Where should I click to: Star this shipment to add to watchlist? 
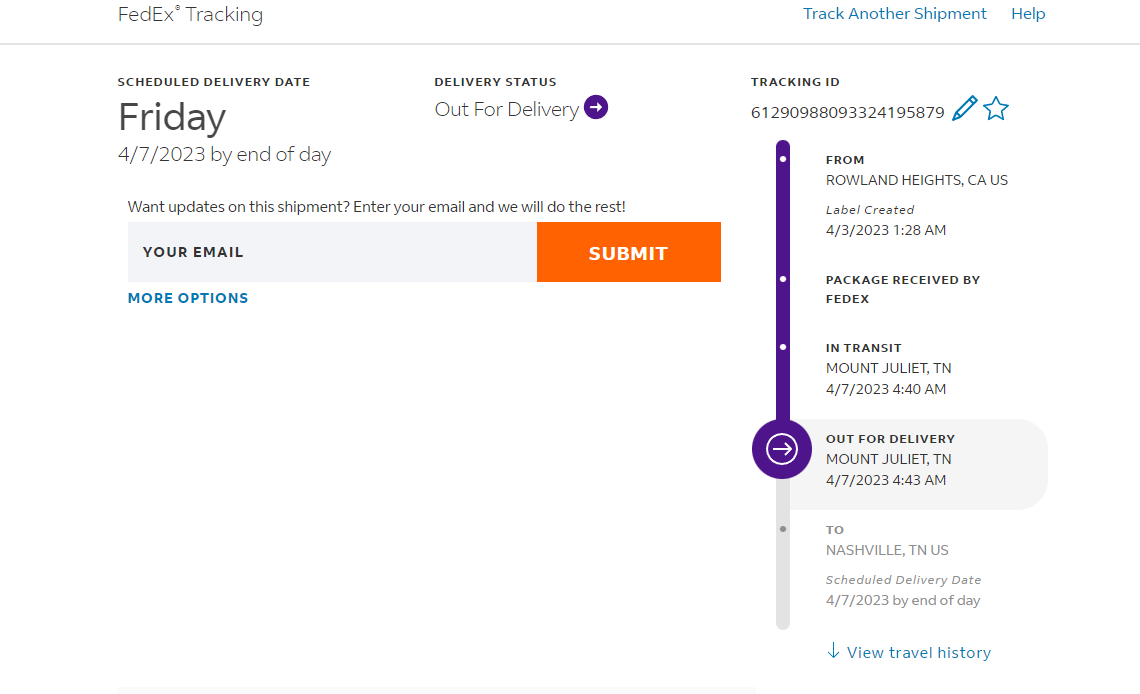coord(996,109)
